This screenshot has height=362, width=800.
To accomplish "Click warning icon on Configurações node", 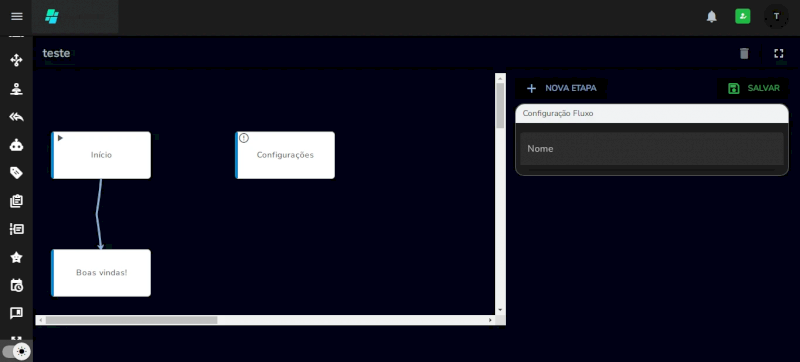I will click(x=244, y=138).
